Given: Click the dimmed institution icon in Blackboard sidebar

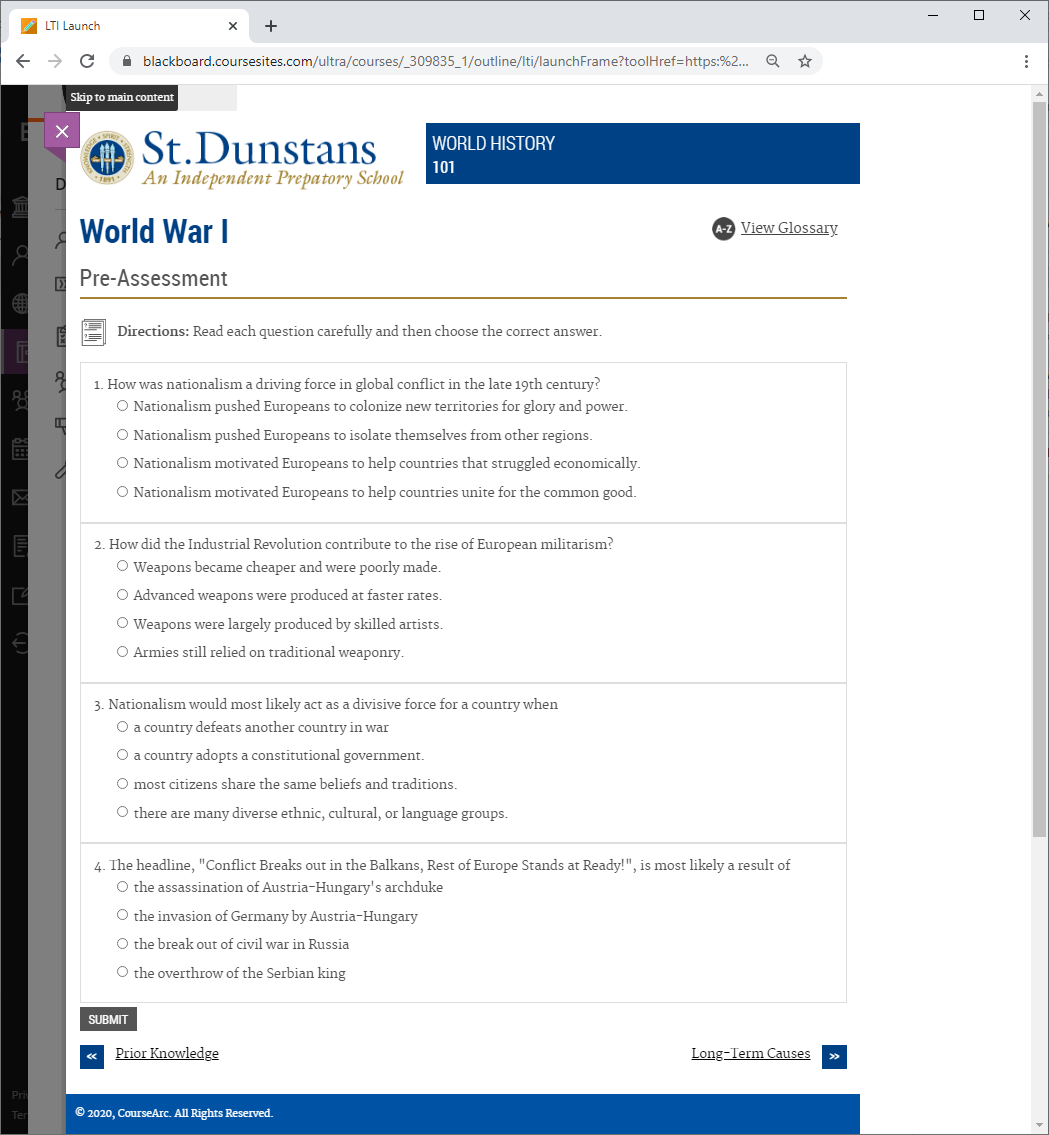Looking at the screenshot, I should pyautogui.click(x=20, y=208).
